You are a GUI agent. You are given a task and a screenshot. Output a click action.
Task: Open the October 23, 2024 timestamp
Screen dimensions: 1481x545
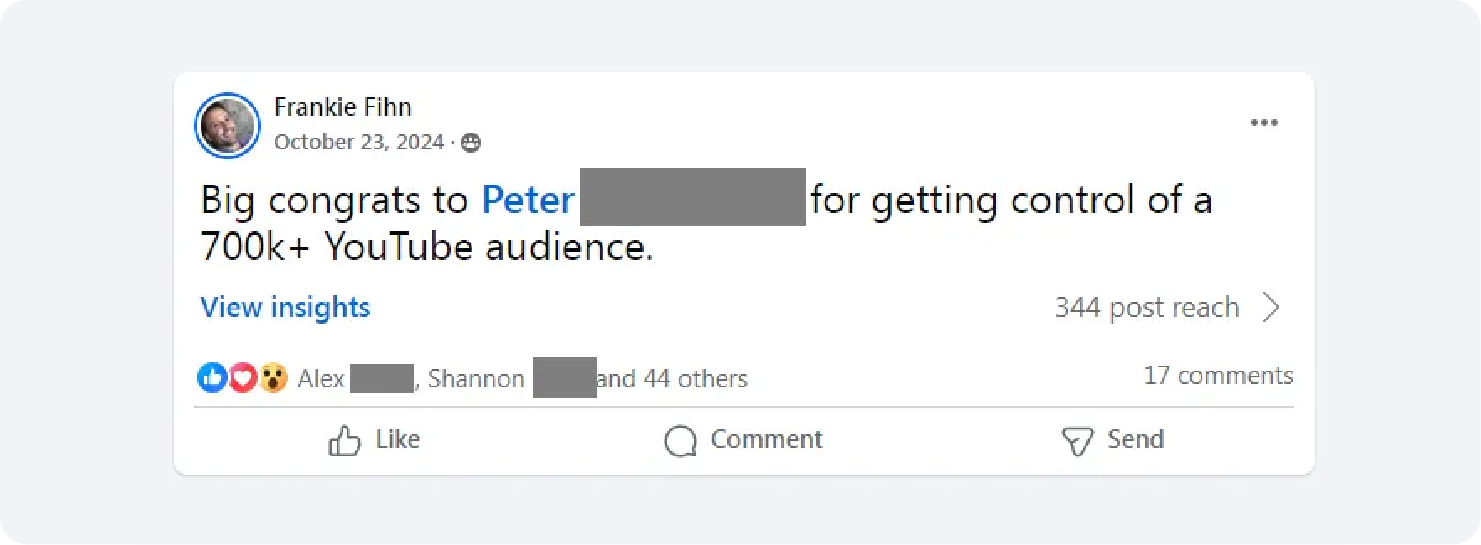point(358,142)
